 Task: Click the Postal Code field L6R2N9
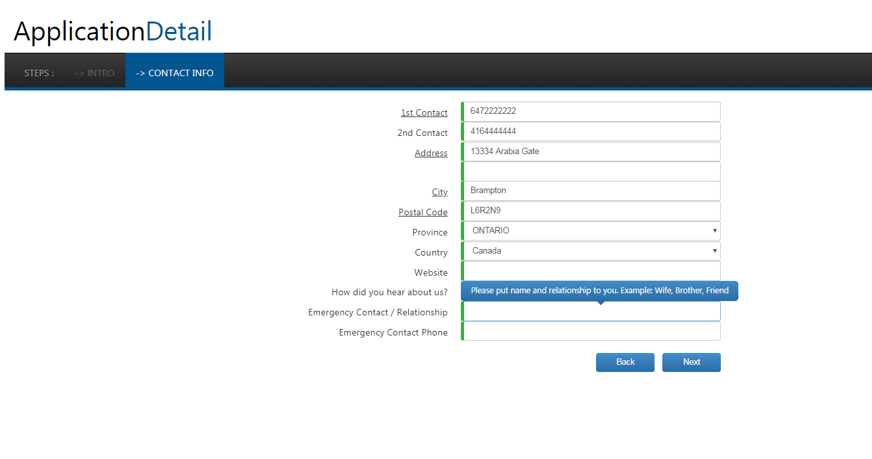[591, 211]
